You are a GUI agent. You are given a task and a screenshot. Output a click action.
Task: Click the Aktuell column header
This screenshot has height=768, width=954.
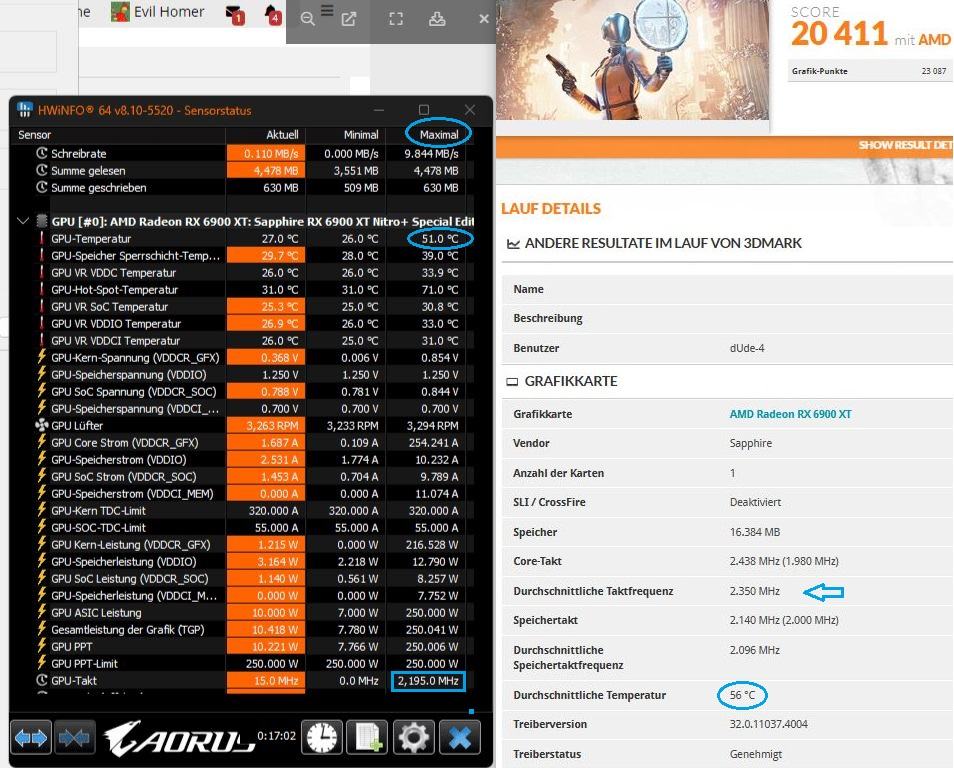coord(282,134)
